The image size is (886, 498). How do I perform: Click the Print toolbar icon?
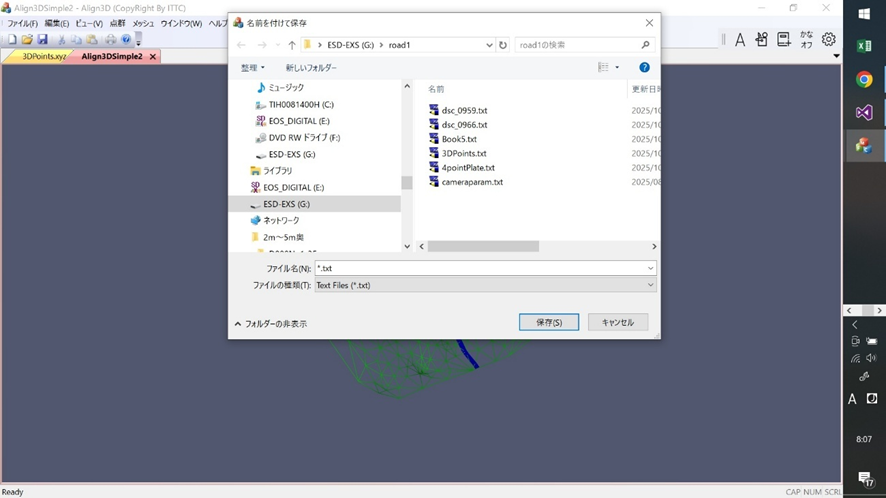pos(110,40)
